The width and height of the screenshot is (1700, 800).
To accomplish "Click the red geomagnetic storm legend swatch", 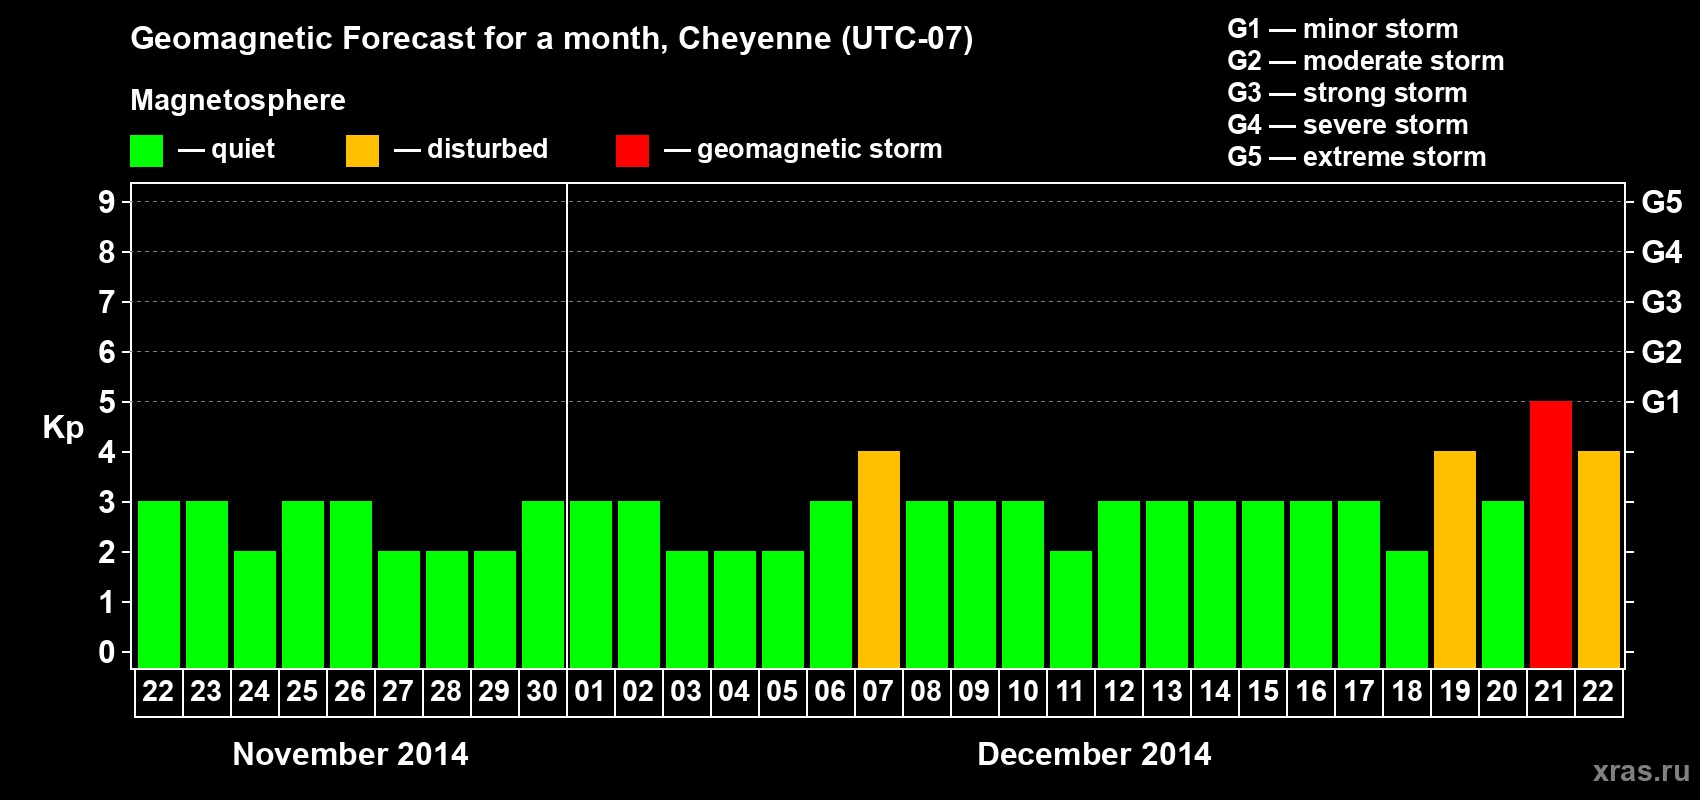I will (632, 151).
